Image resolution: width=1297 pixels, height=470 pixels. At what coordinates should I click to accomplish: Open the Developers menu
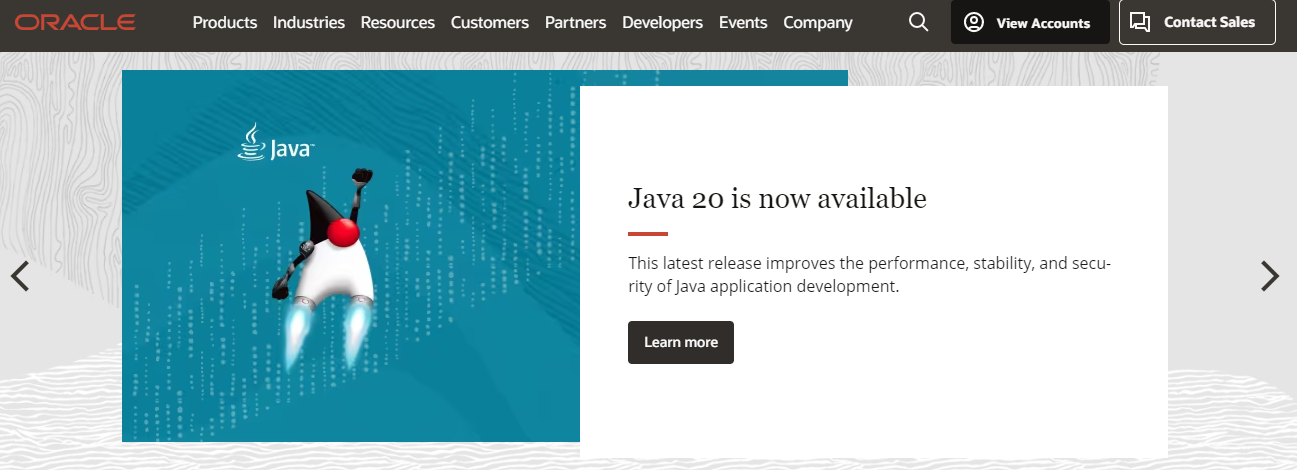click(x=662, y=22)
